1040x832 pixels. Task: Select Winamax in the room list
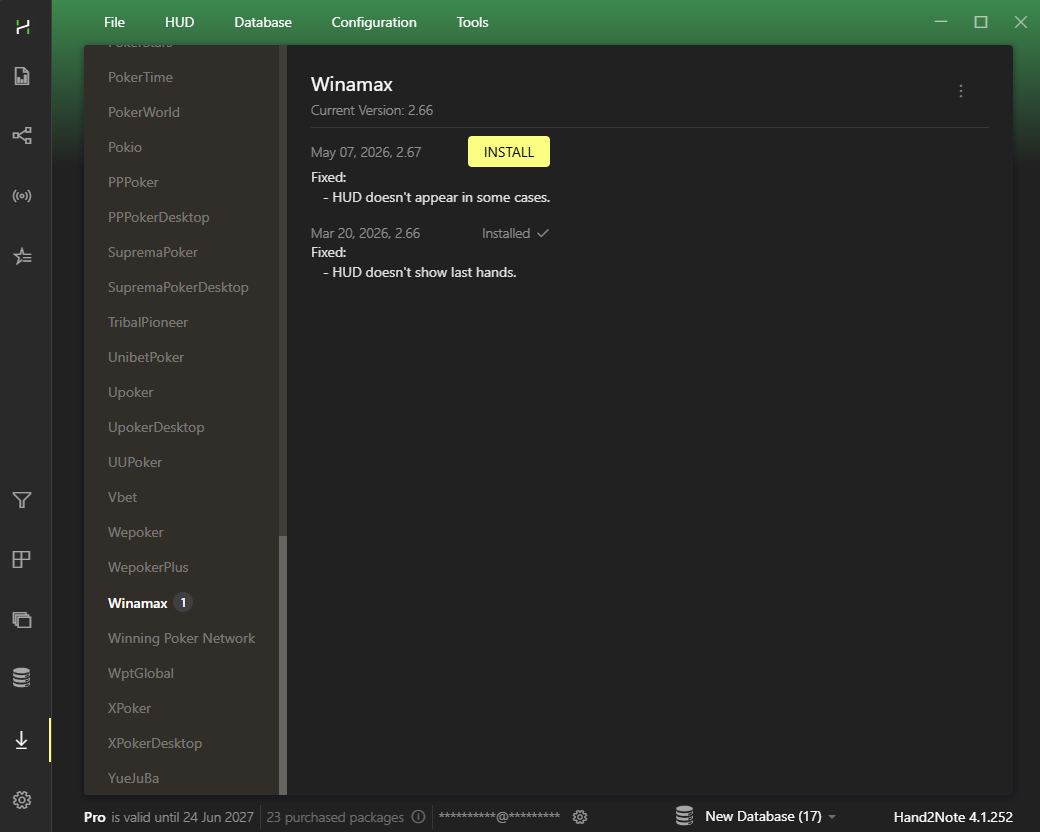click(137, 603)
